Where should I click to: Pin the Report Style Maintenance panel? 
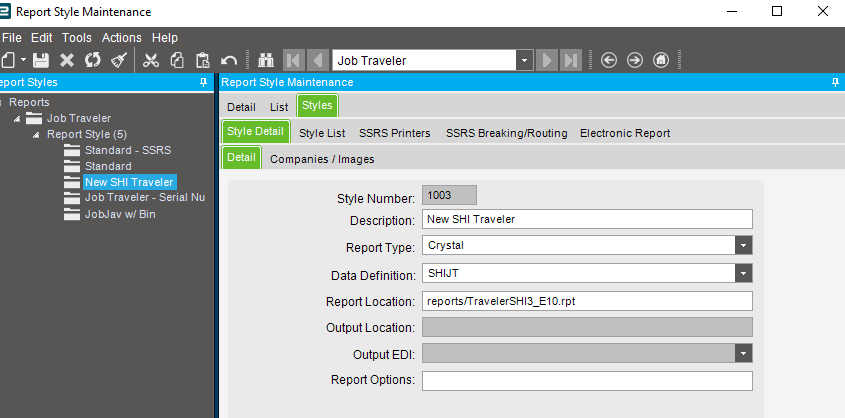835,83
